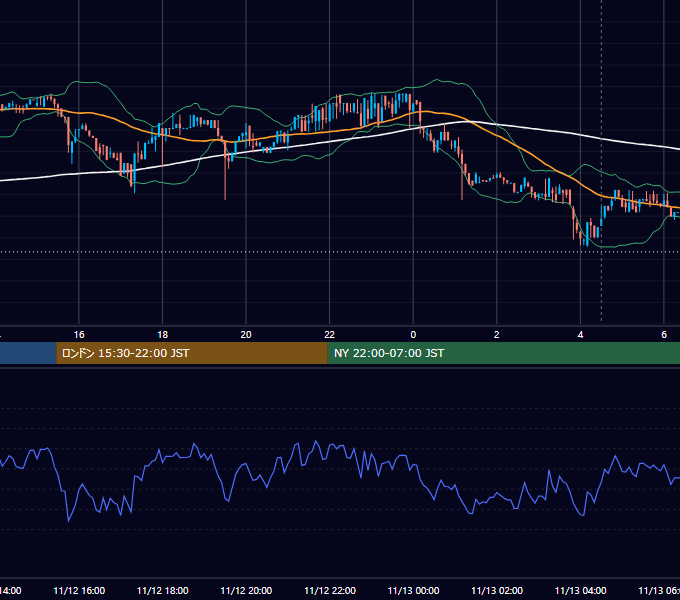The height and width of the screenshot is (600, 680).
Task: Click the 6 hour label on price chart axis
Action: 664,335
